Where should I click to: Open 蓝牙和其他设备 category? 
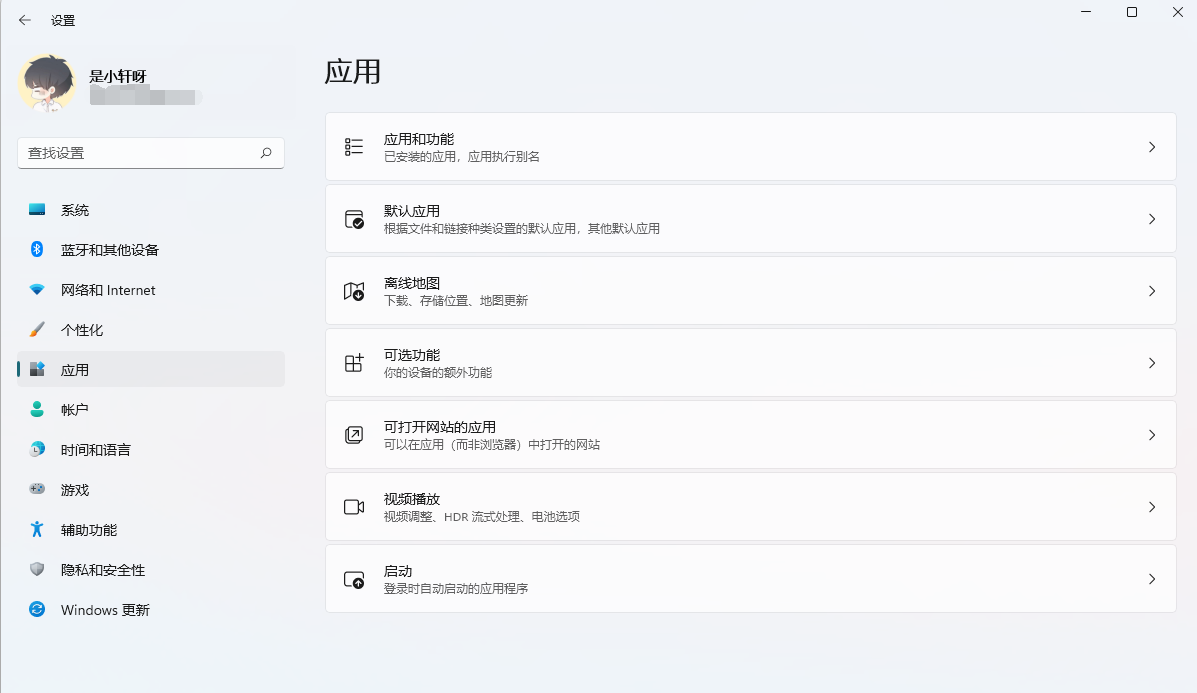150,250
